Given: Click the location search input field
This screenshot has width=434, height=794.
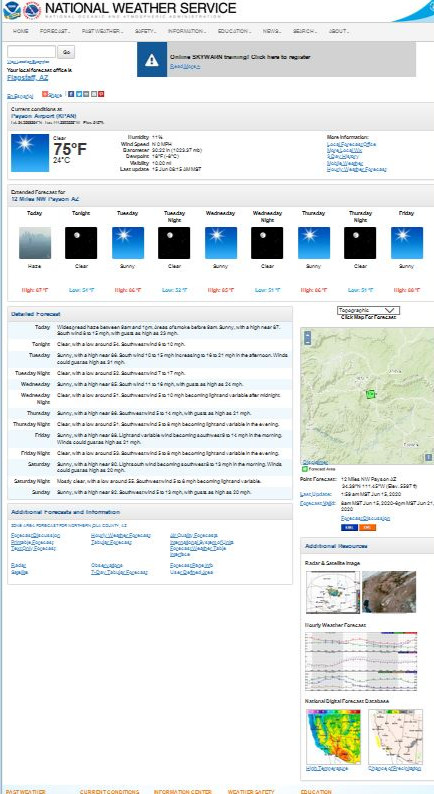Looking at the screenshot, I should pos(31,52).
